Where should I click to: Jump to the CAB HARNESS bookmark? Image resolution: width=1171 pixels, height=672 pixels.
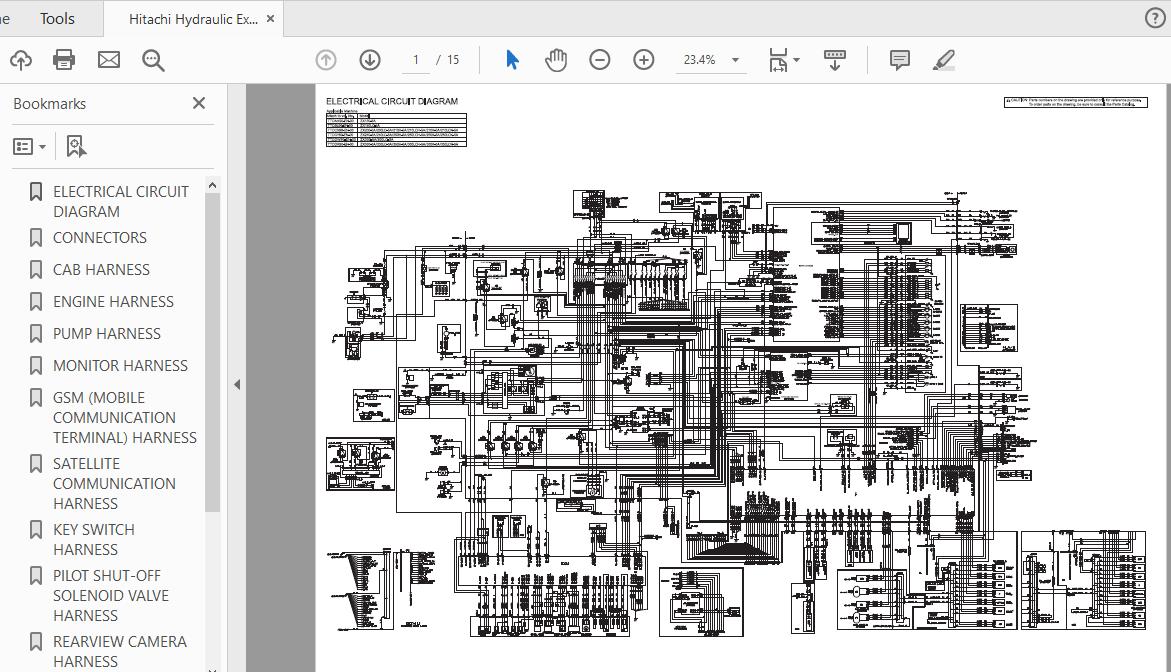coord(101,269)
